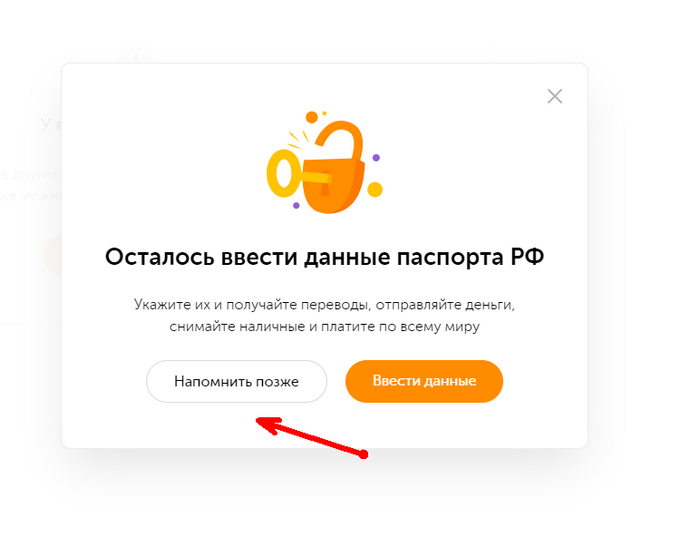Click the purple dot right of padlock
Screen dimensions: 700x537
point(376,158)
